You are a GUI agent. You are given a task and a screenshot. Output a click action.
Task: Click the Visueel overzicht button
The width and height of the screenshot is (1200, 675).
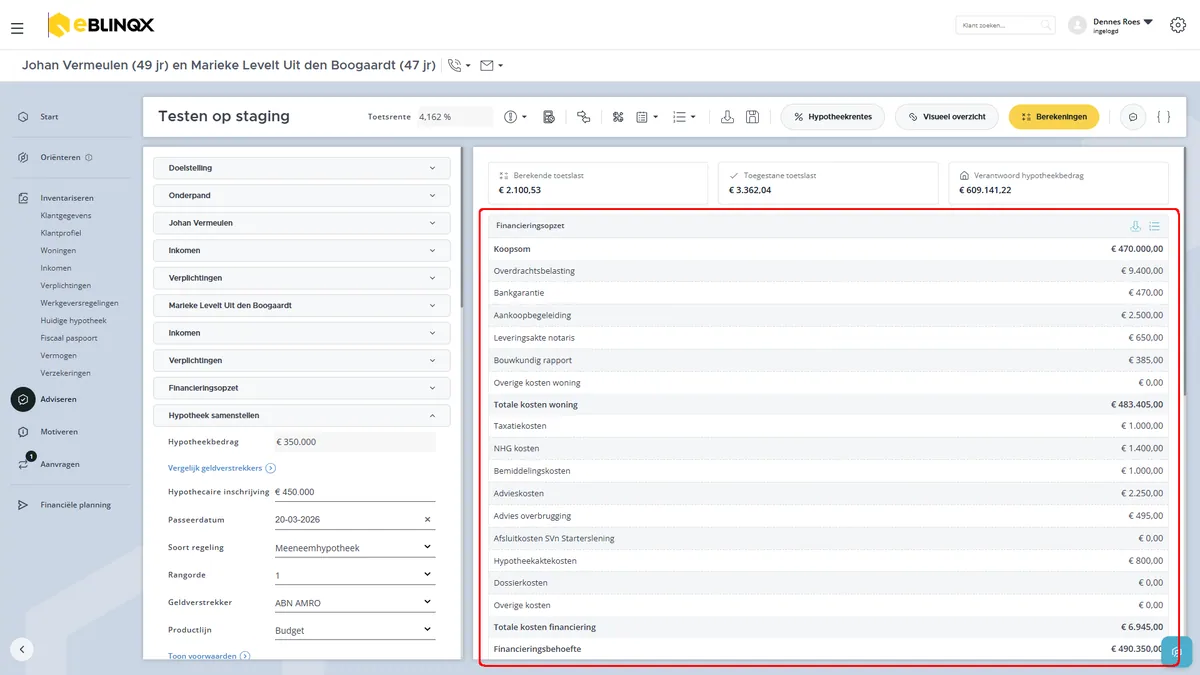(947, 117)
